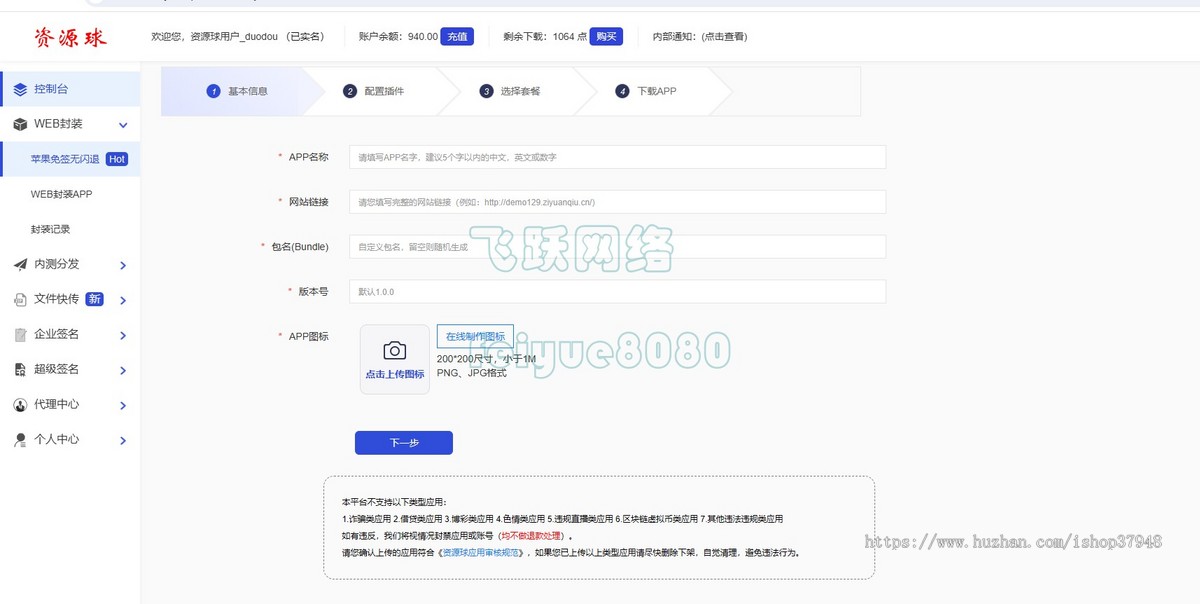Click the 均不做退款处理 red warning text
Viewport: 1200px width, 604px height.
point(533,536)
